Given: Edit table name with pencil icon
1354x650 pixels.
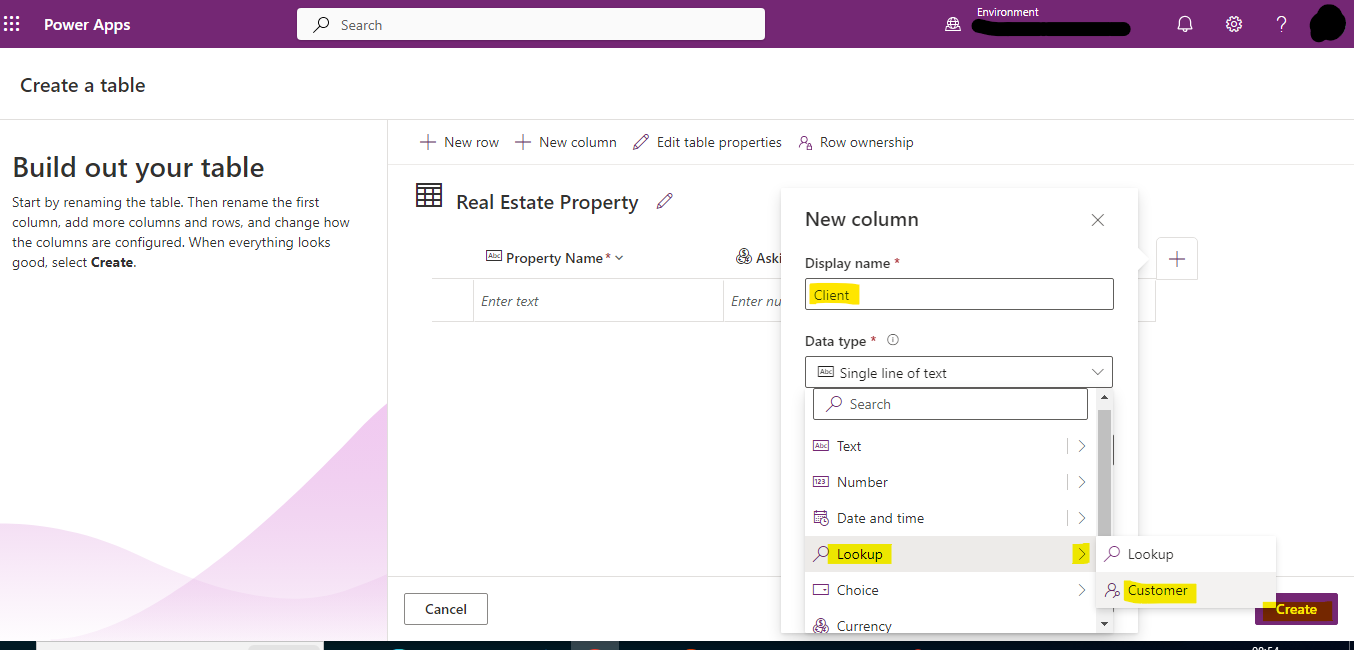Looking at the screenshot, I should [664, 201].
